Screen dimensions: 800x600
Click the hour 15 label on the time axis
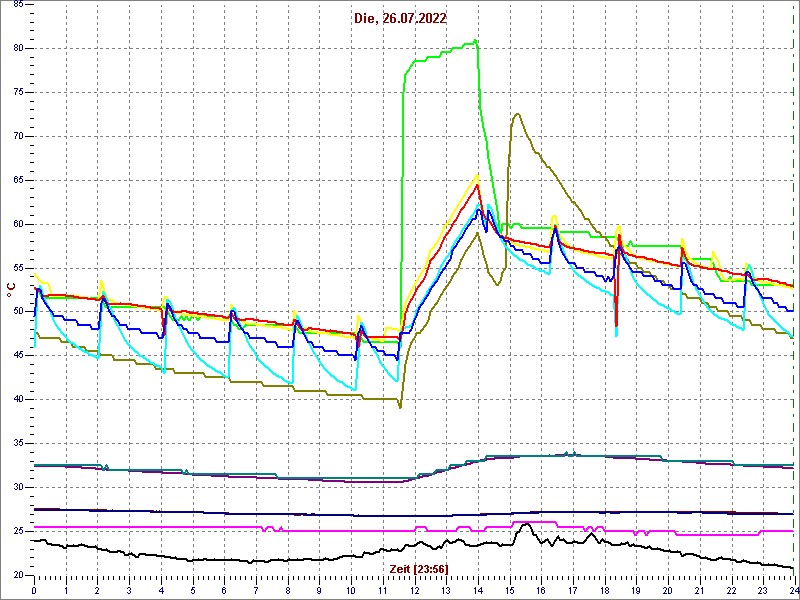point(509,591)
